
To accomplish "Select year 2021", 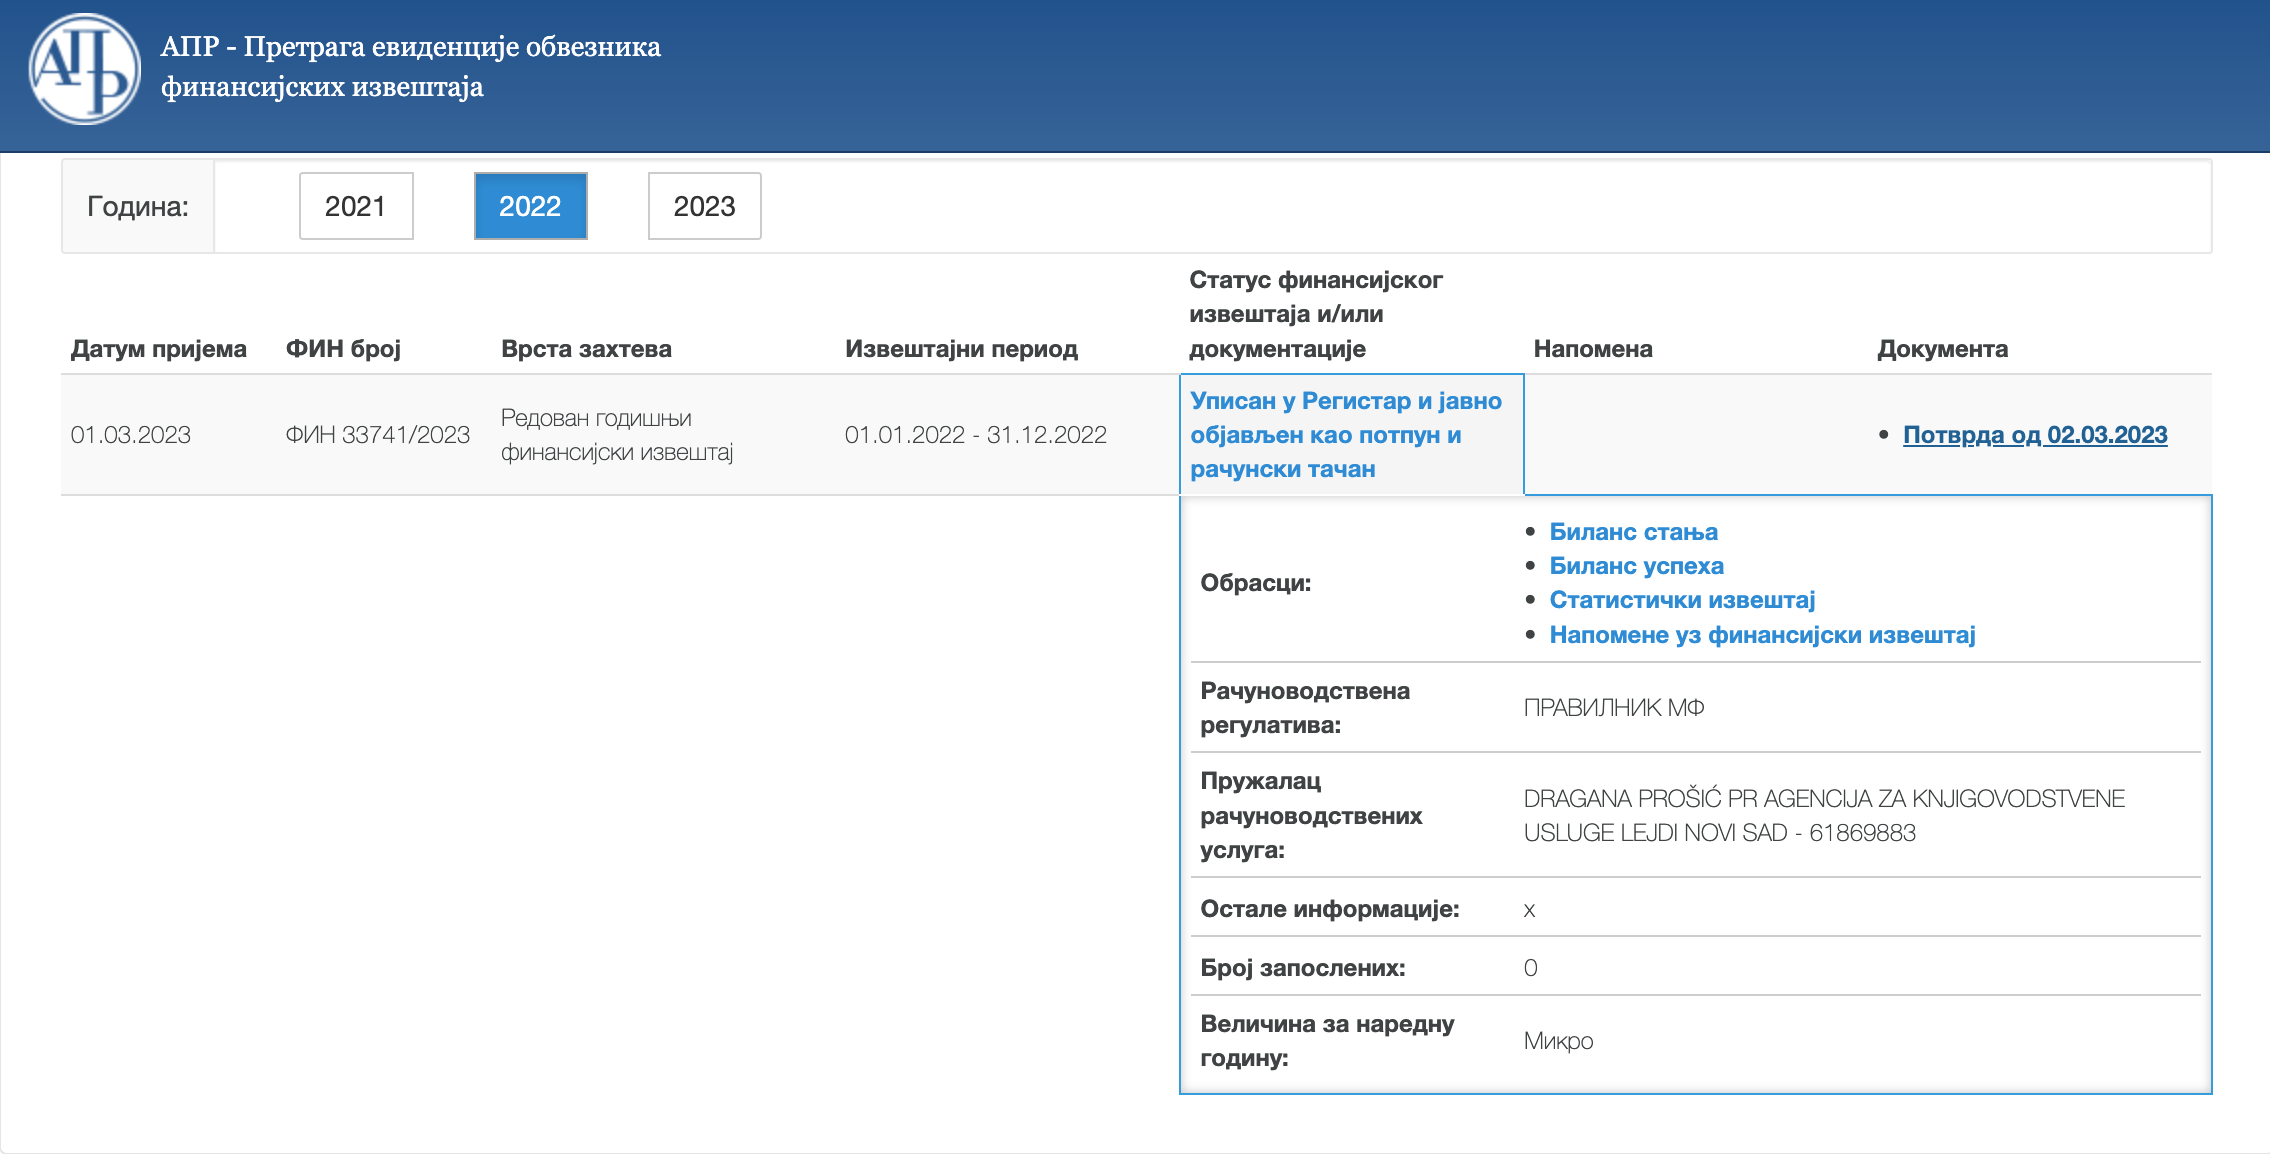I will tap(355, 206).
